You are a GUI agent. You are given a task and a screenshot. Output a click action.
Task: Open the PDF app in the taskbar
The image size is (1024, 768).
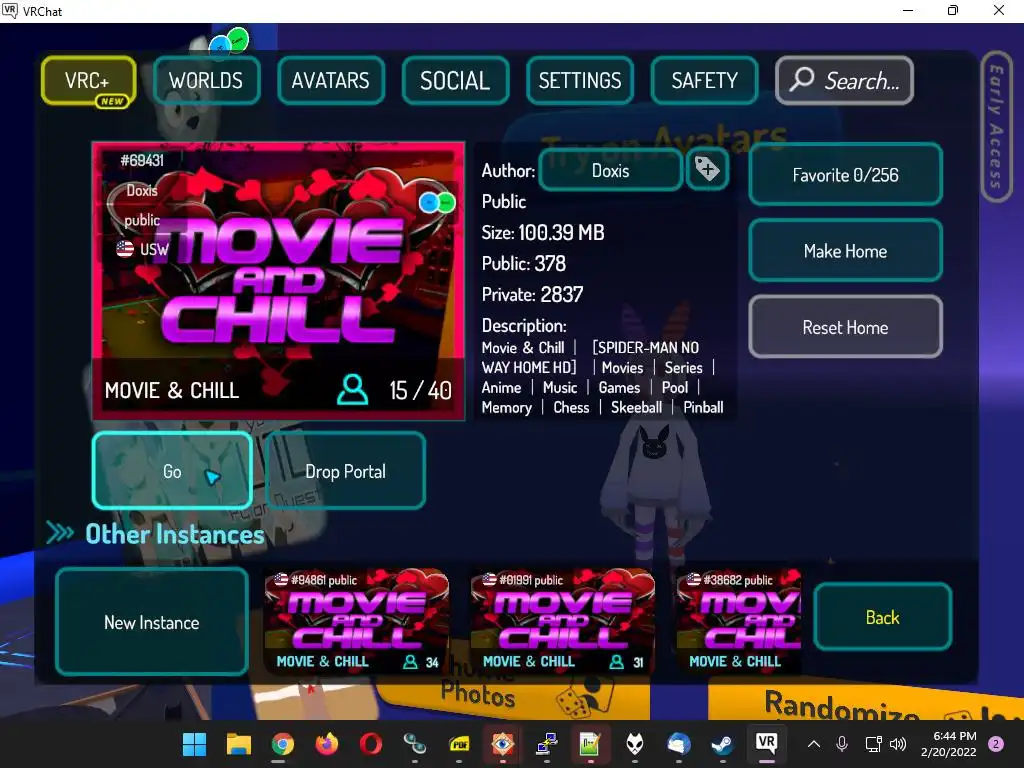(x=459, y=744)
